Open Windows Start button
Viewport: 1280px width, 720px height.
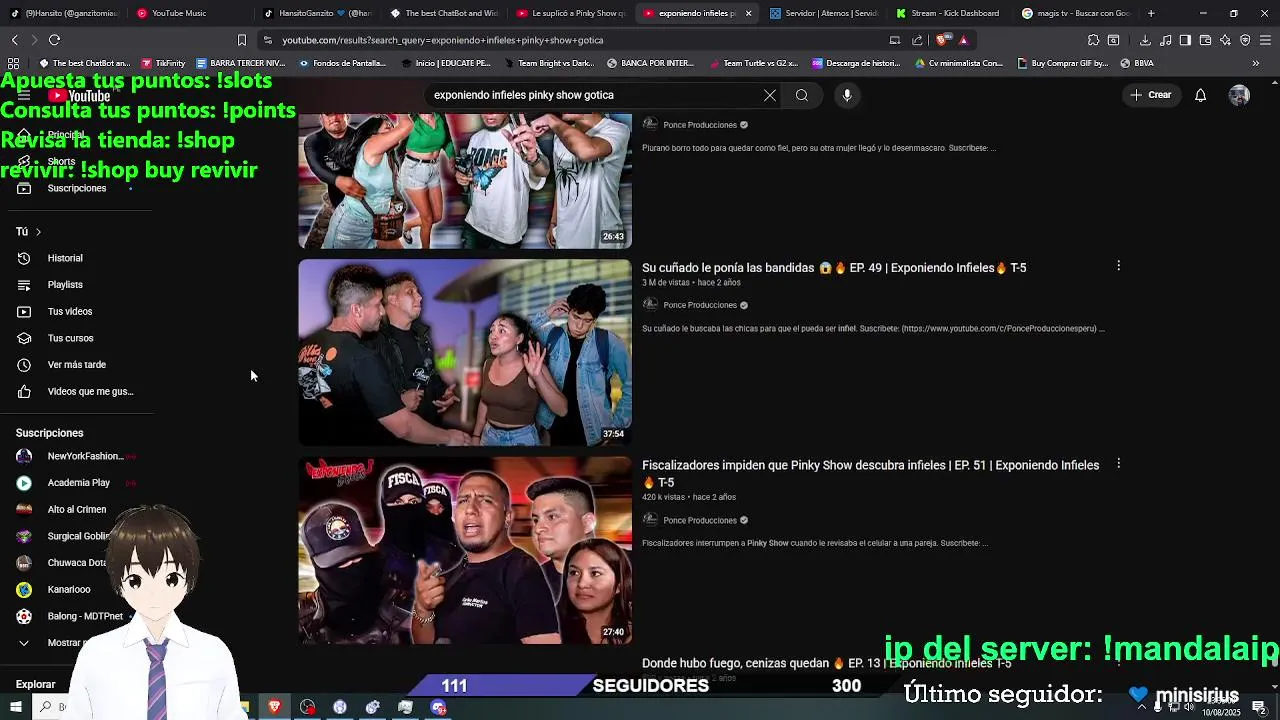pos(15,707)
